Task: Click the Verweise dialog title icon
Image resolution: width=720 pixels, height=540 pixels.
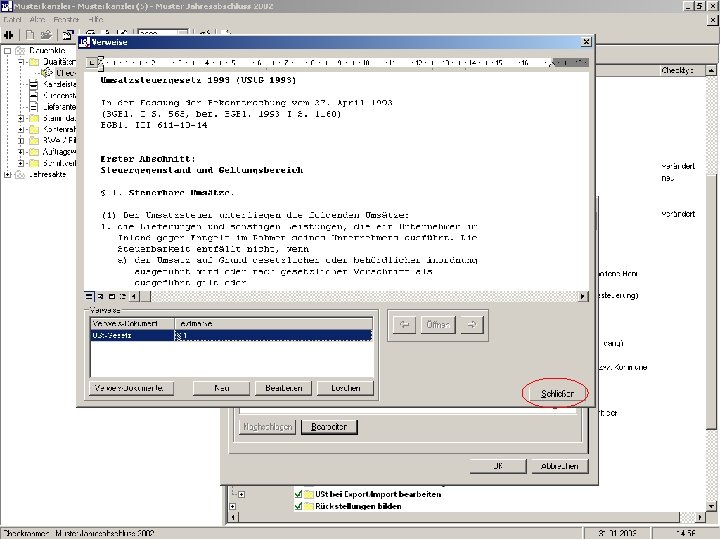Action: 84,42
